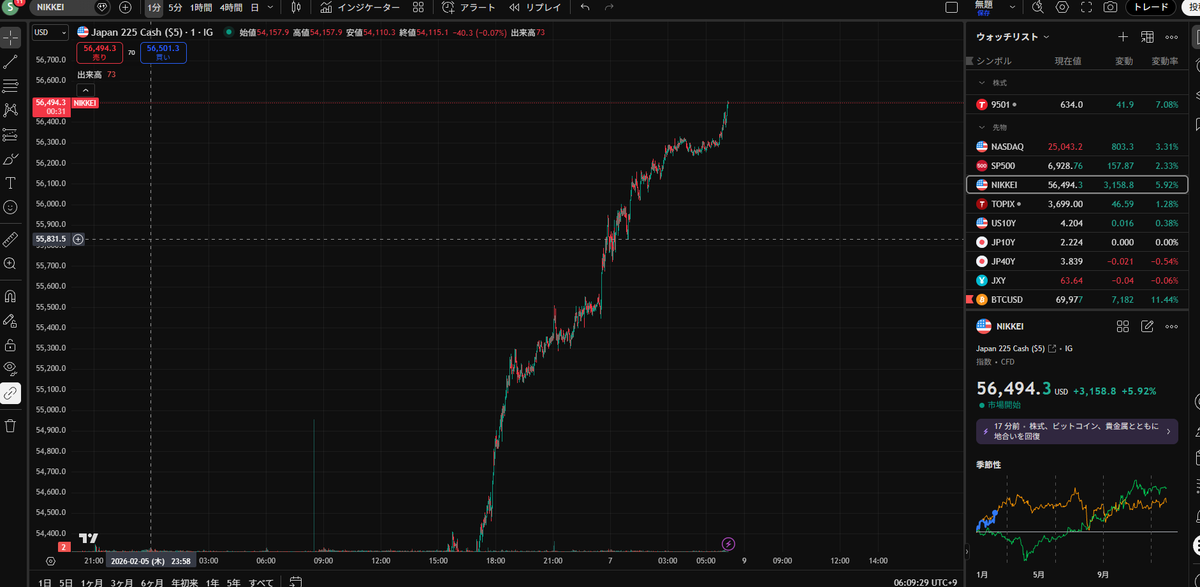Select the trend line drawing tool
The height and width of the screenshot is (587, 1200).
(10, 62)
